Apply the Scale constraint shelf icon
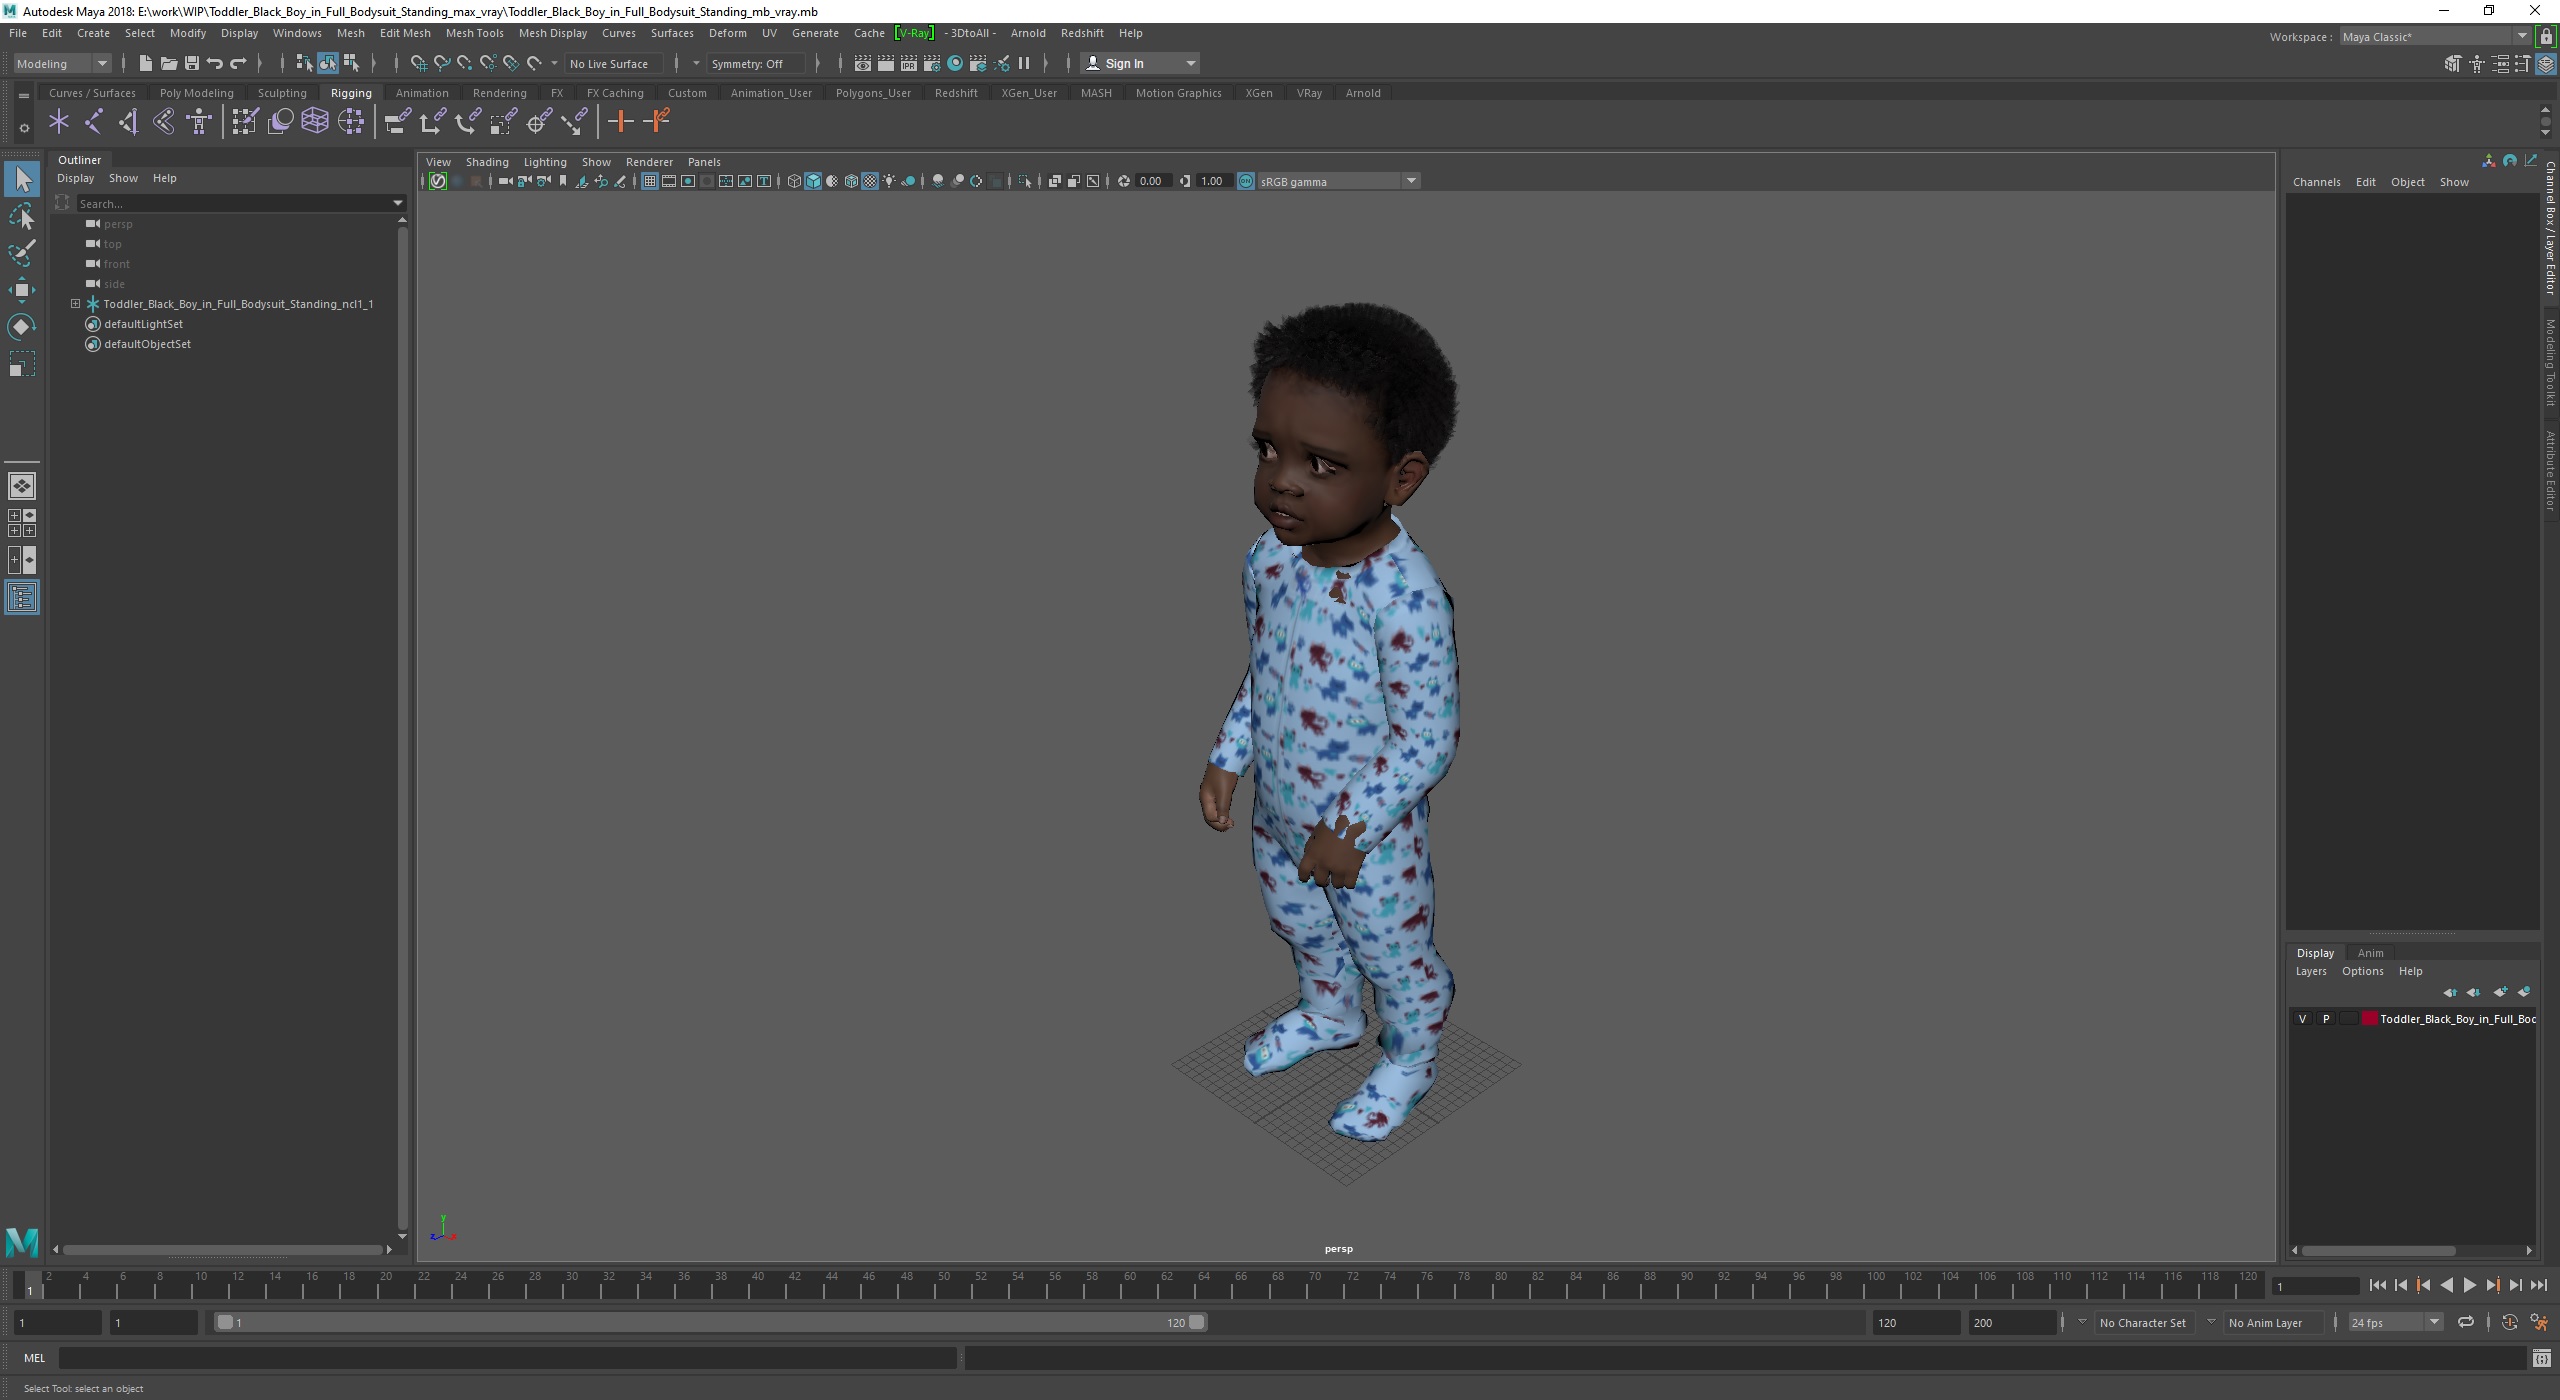 click(503, 122)
